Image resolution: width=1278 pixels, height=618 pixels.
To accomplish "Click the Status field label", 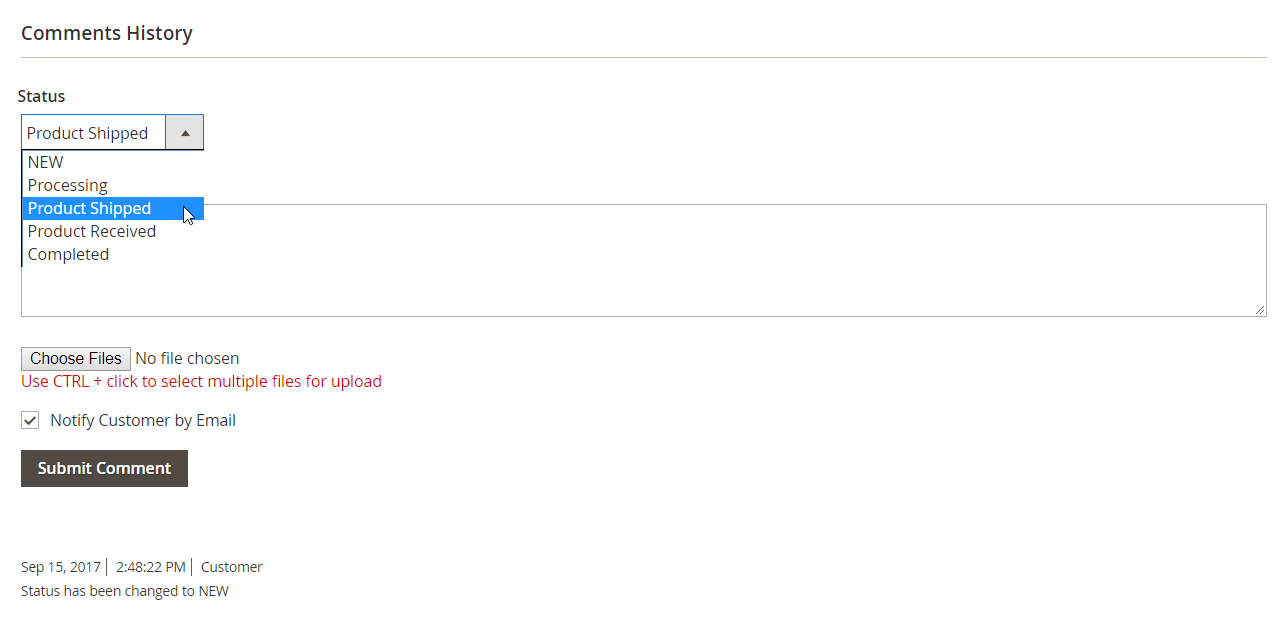I will coord(41,96).
